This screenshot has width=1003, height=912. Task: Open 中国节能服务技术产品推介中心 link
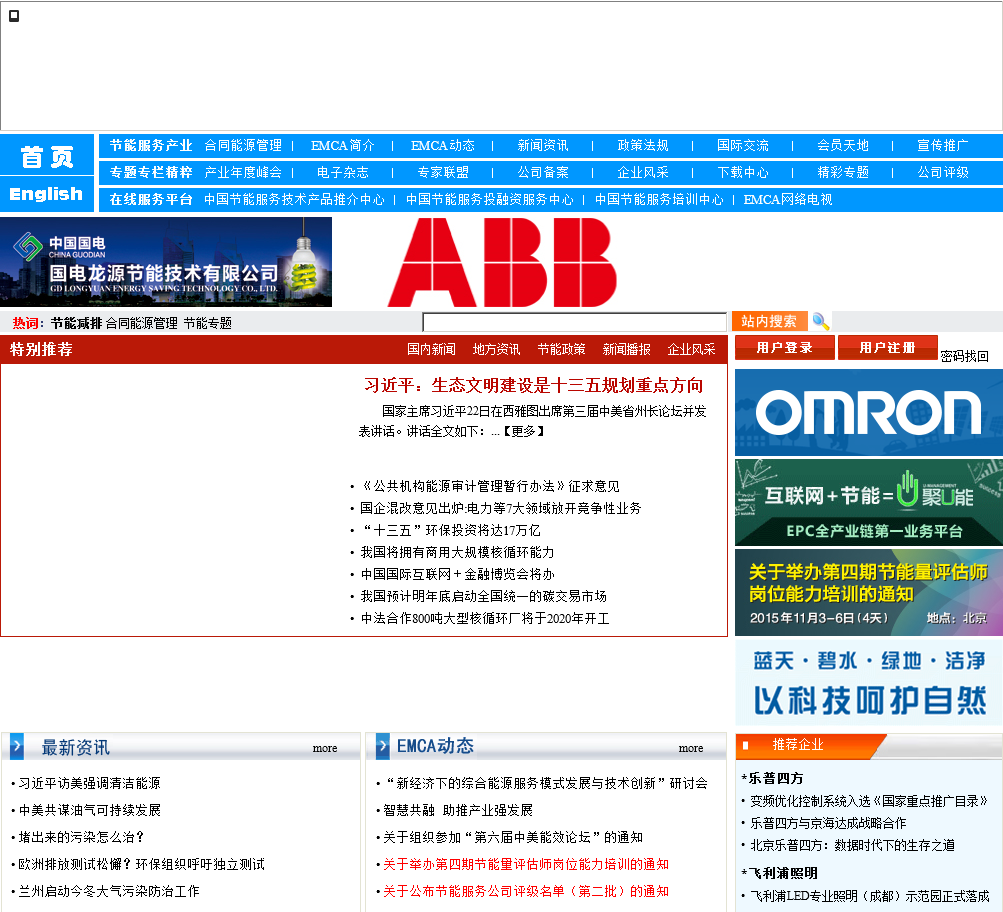[x=294, y=200]
